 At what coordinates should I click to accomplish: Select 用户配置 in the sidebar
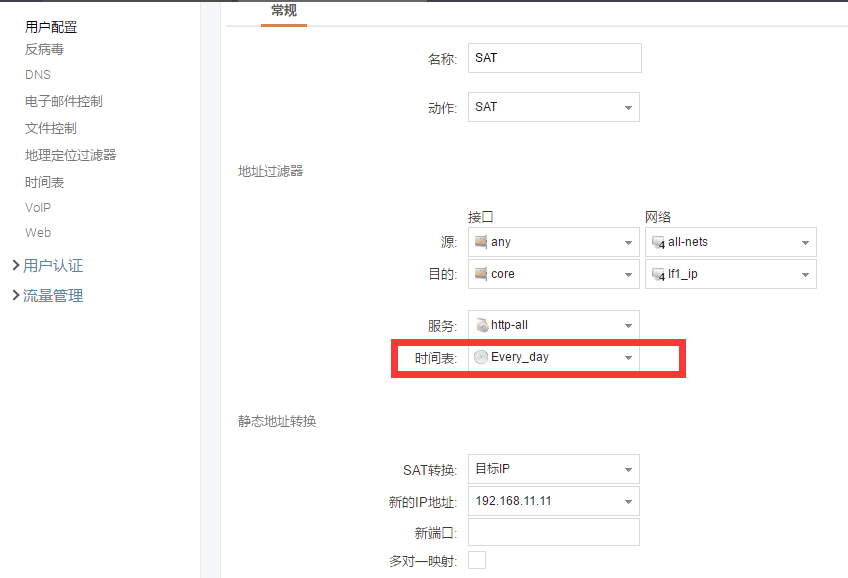point(51,27)
